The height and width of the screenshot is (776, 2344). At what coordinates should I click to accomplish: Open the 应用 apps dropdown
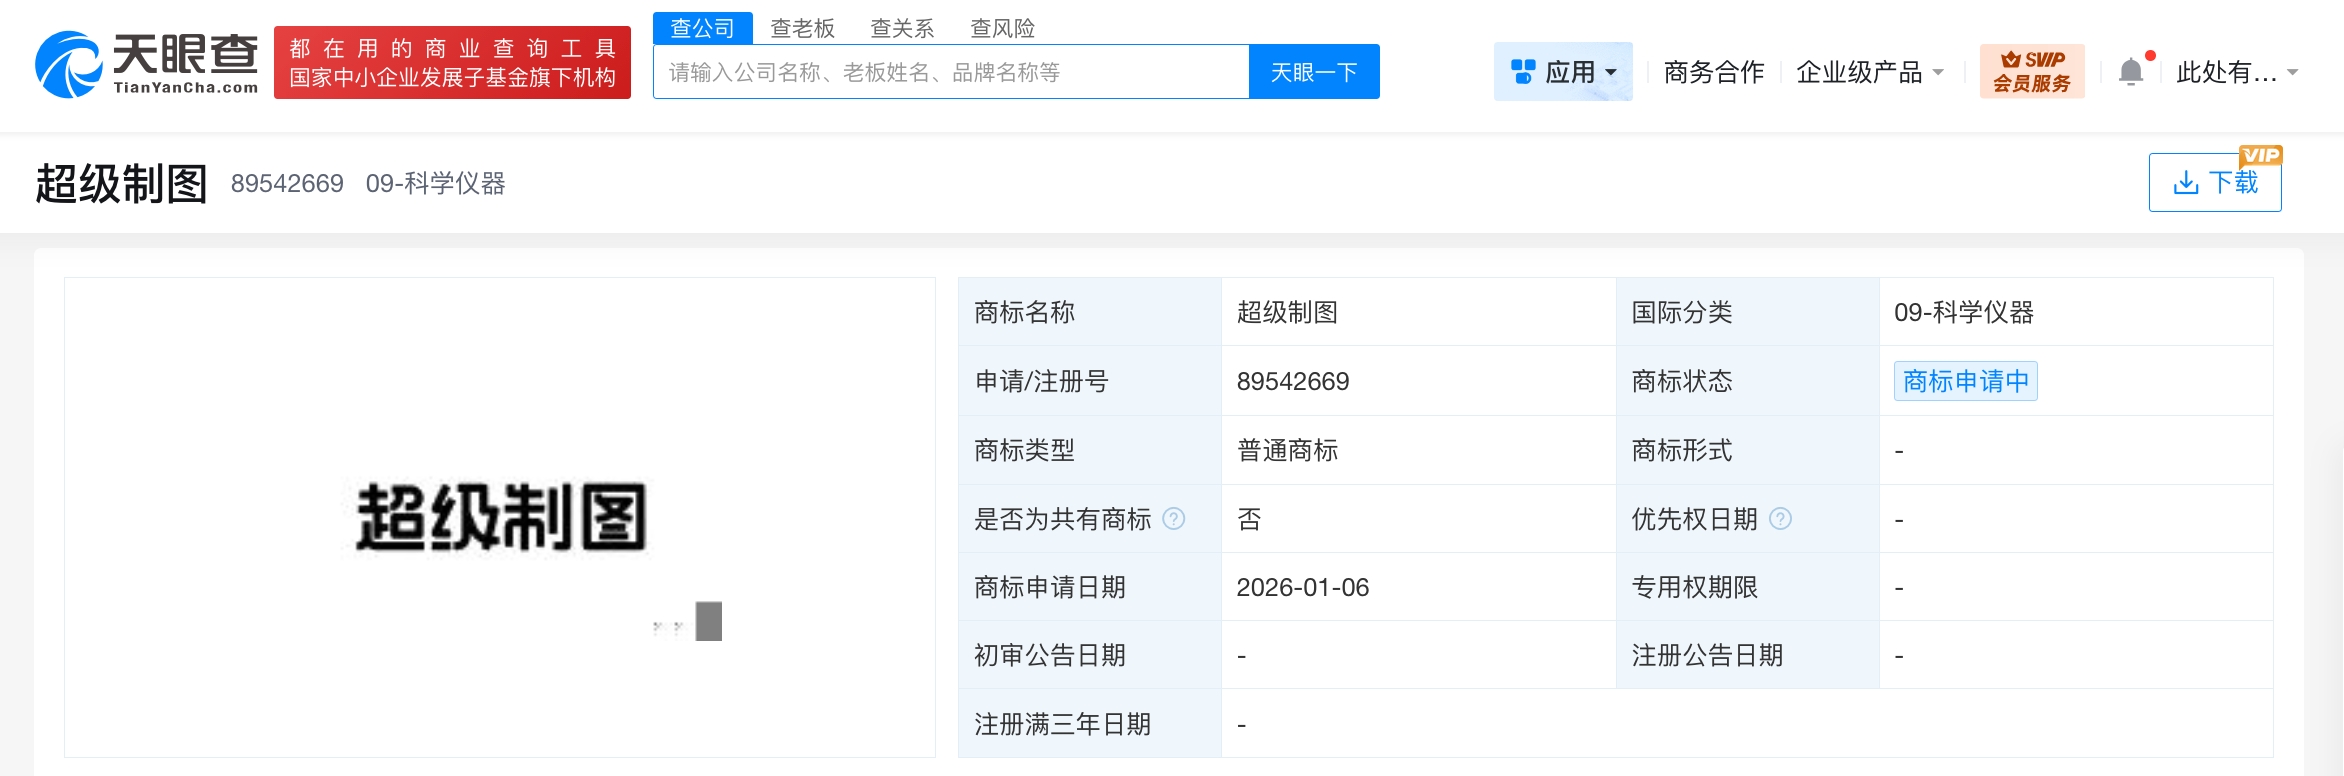pos(1562,72)
